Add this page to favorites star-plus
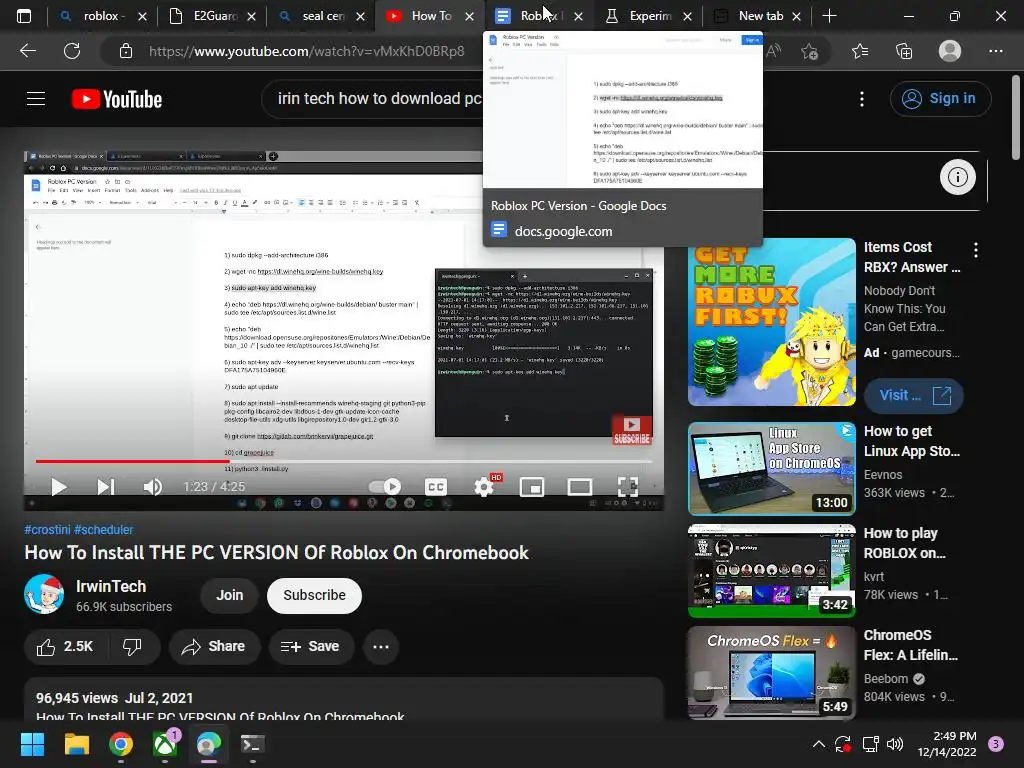The image size is (1024, 768). pos(809,51)
